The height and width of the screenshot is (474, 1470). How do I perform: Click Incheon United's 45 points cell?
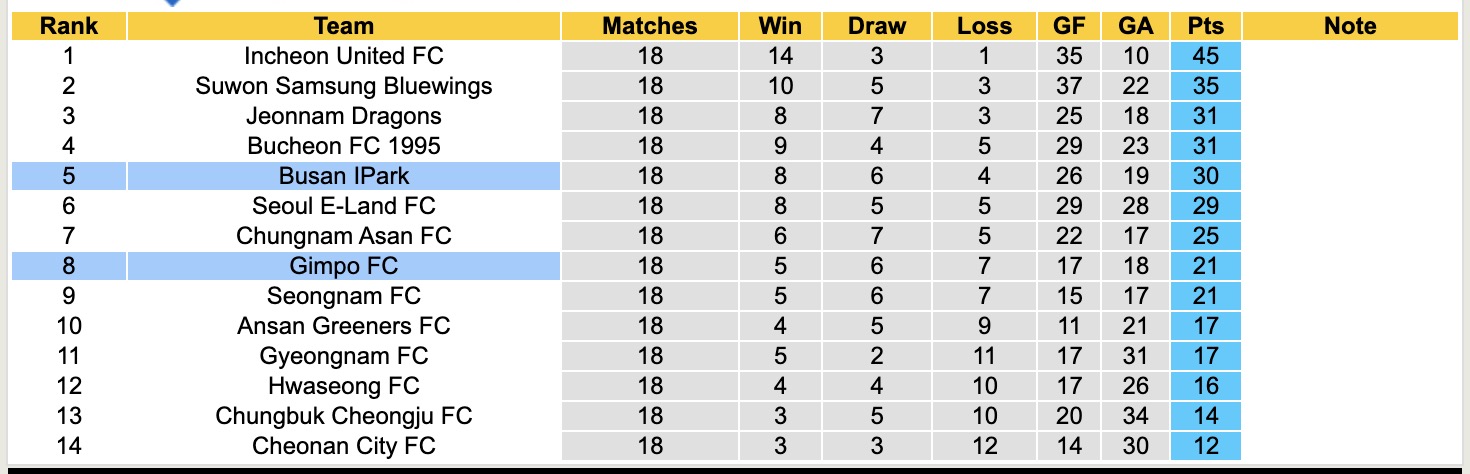coord(1206,56)
